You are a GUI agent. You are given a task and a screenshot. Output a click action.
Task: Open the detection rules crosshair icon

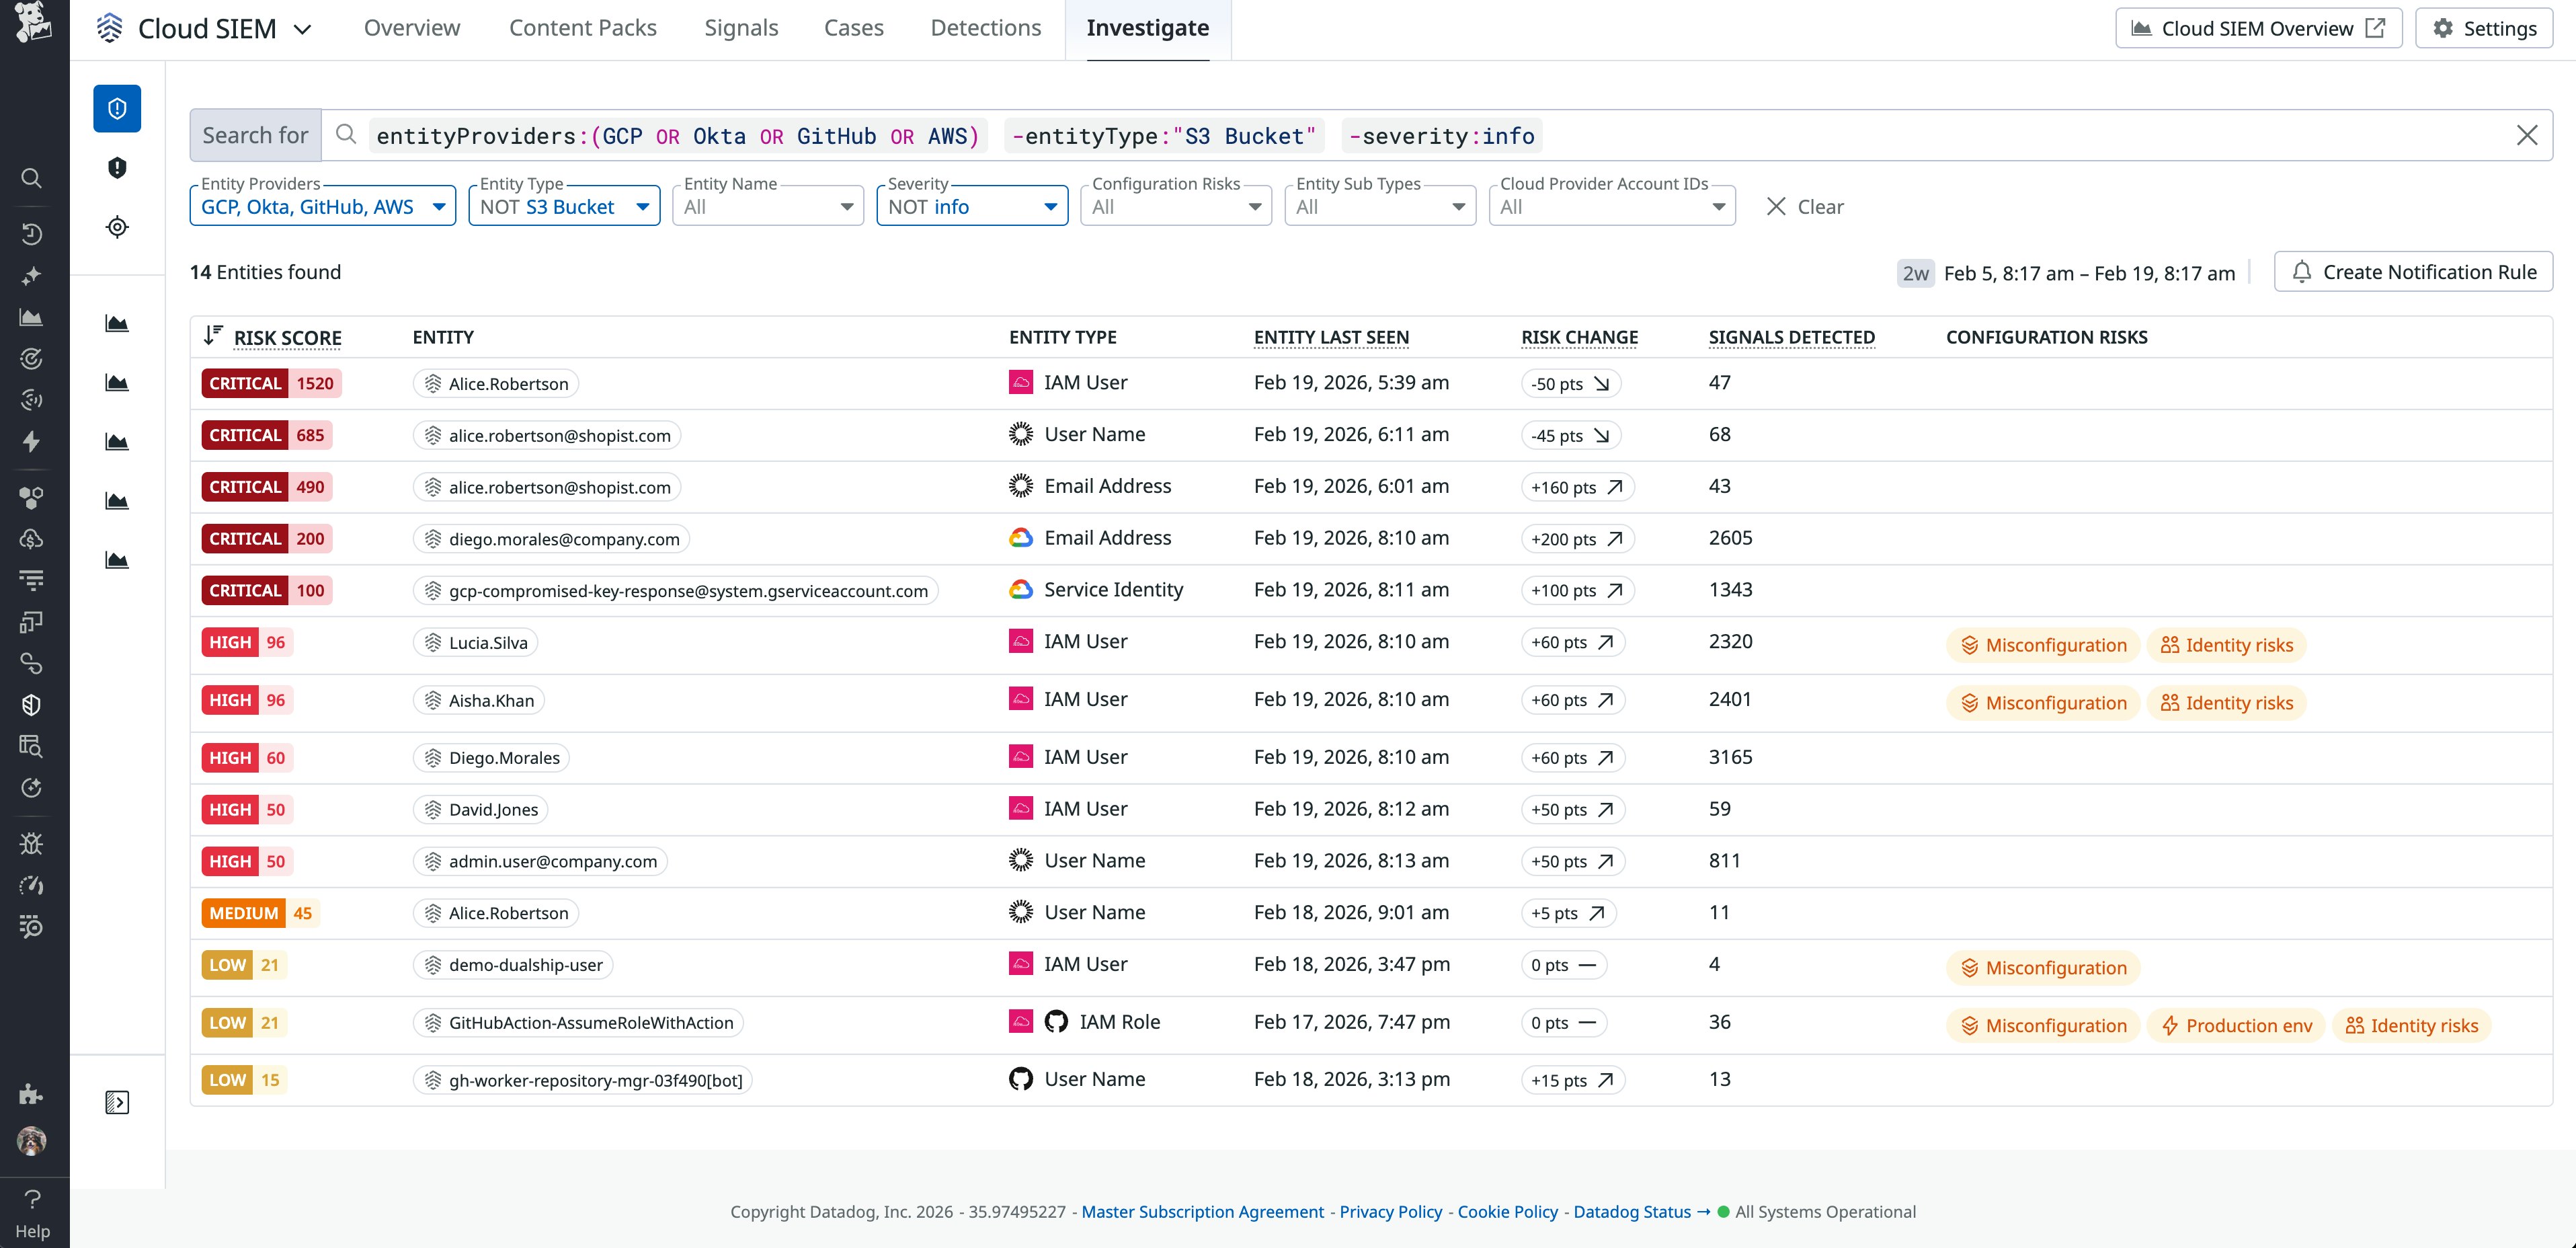click(x=116, y=227)
